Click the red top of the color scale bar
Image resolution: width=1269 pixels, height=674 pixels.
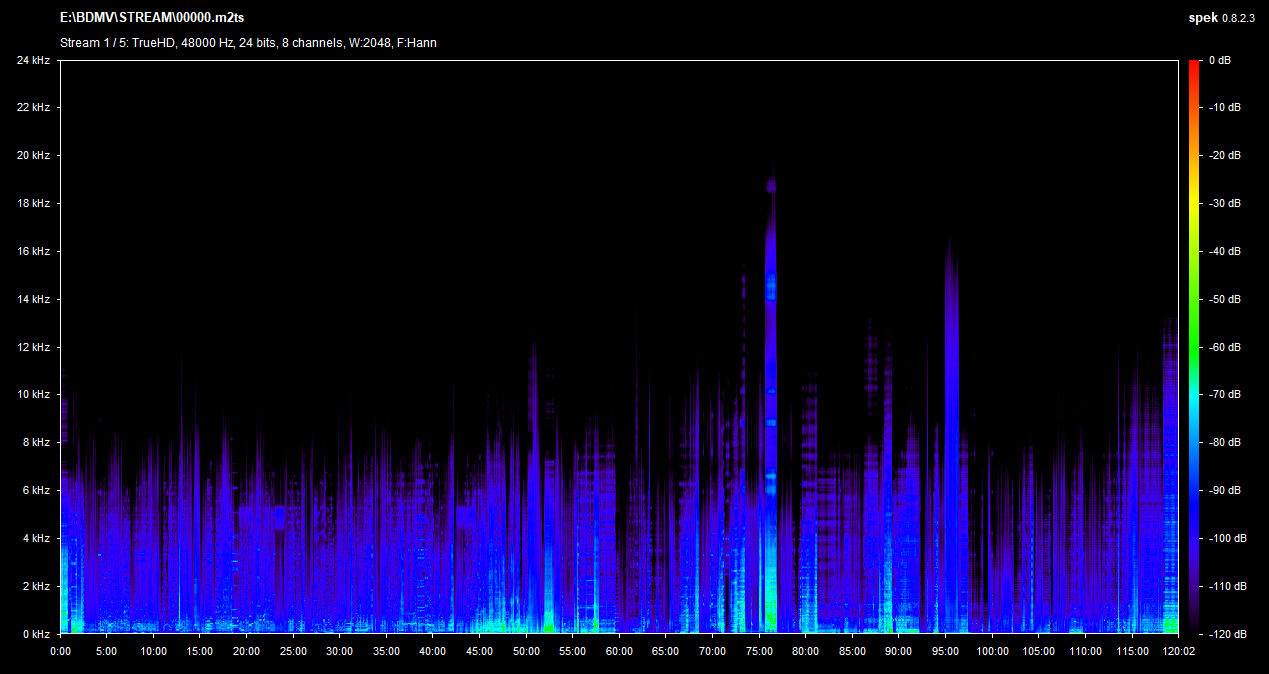(x=1195, y=66)
